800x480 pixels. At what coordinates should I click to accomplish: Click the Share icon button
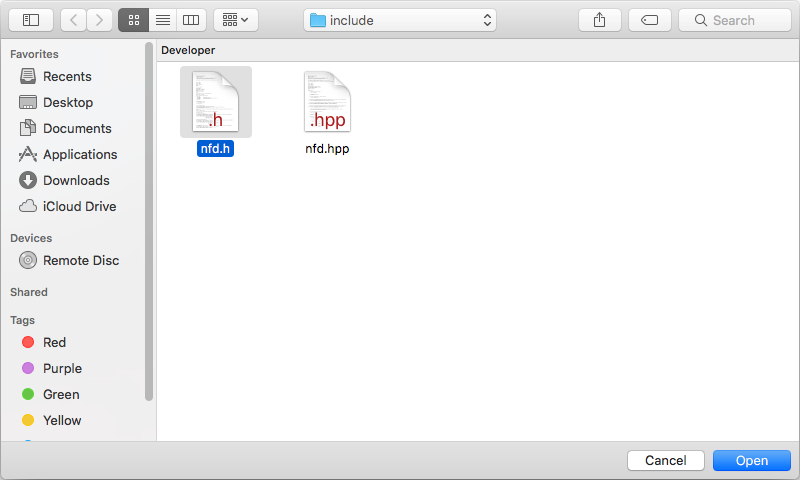[x=599, y=20]
